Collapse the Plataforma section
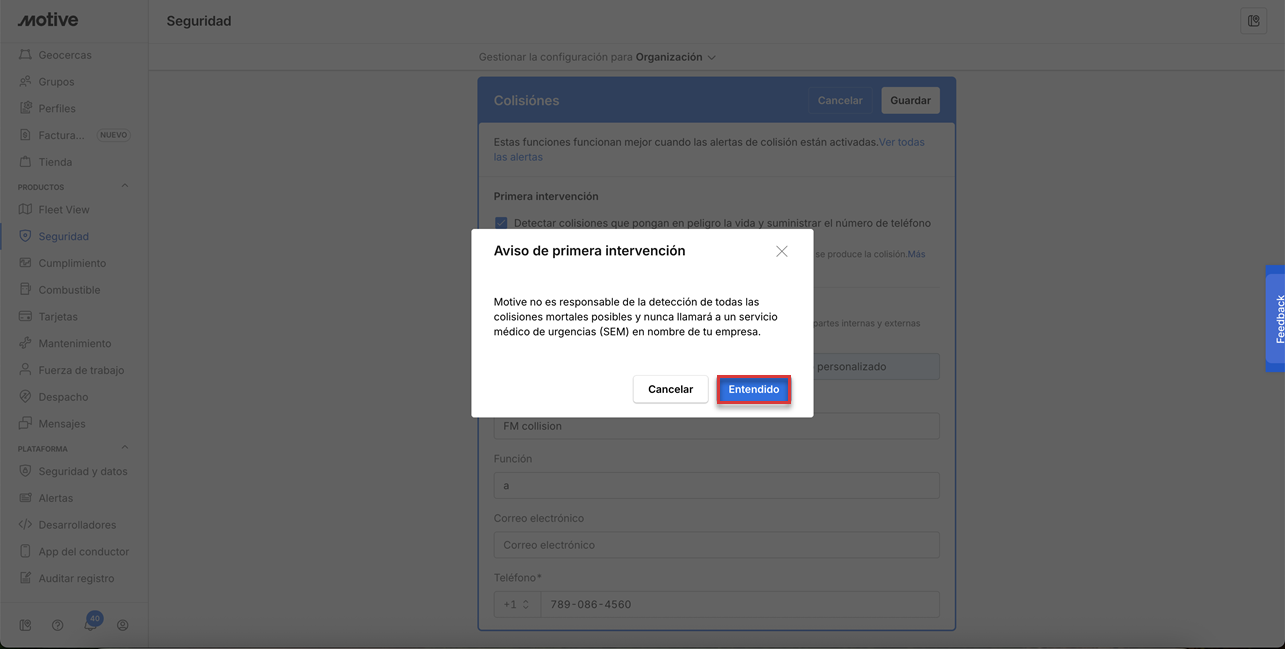 (x=125, y=448)
